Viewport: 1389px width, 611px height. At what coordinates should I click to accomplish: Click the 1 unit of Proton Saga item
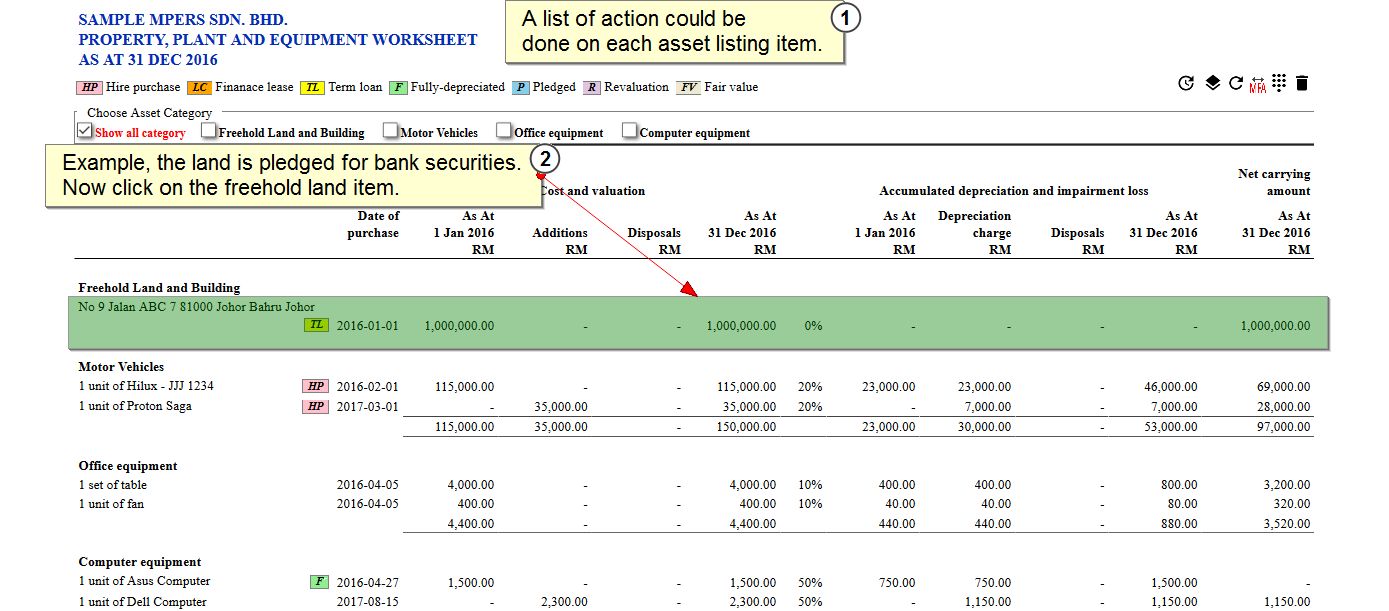tap(135, 407)
